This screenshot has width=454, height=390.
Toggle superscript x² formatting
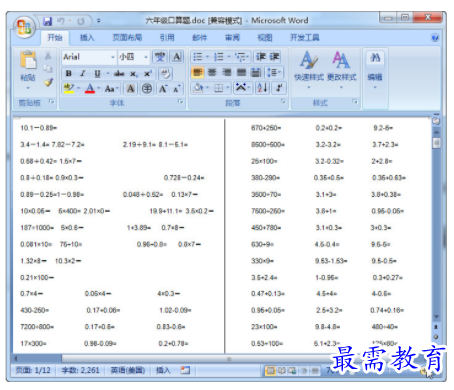[x=148, y=73]
